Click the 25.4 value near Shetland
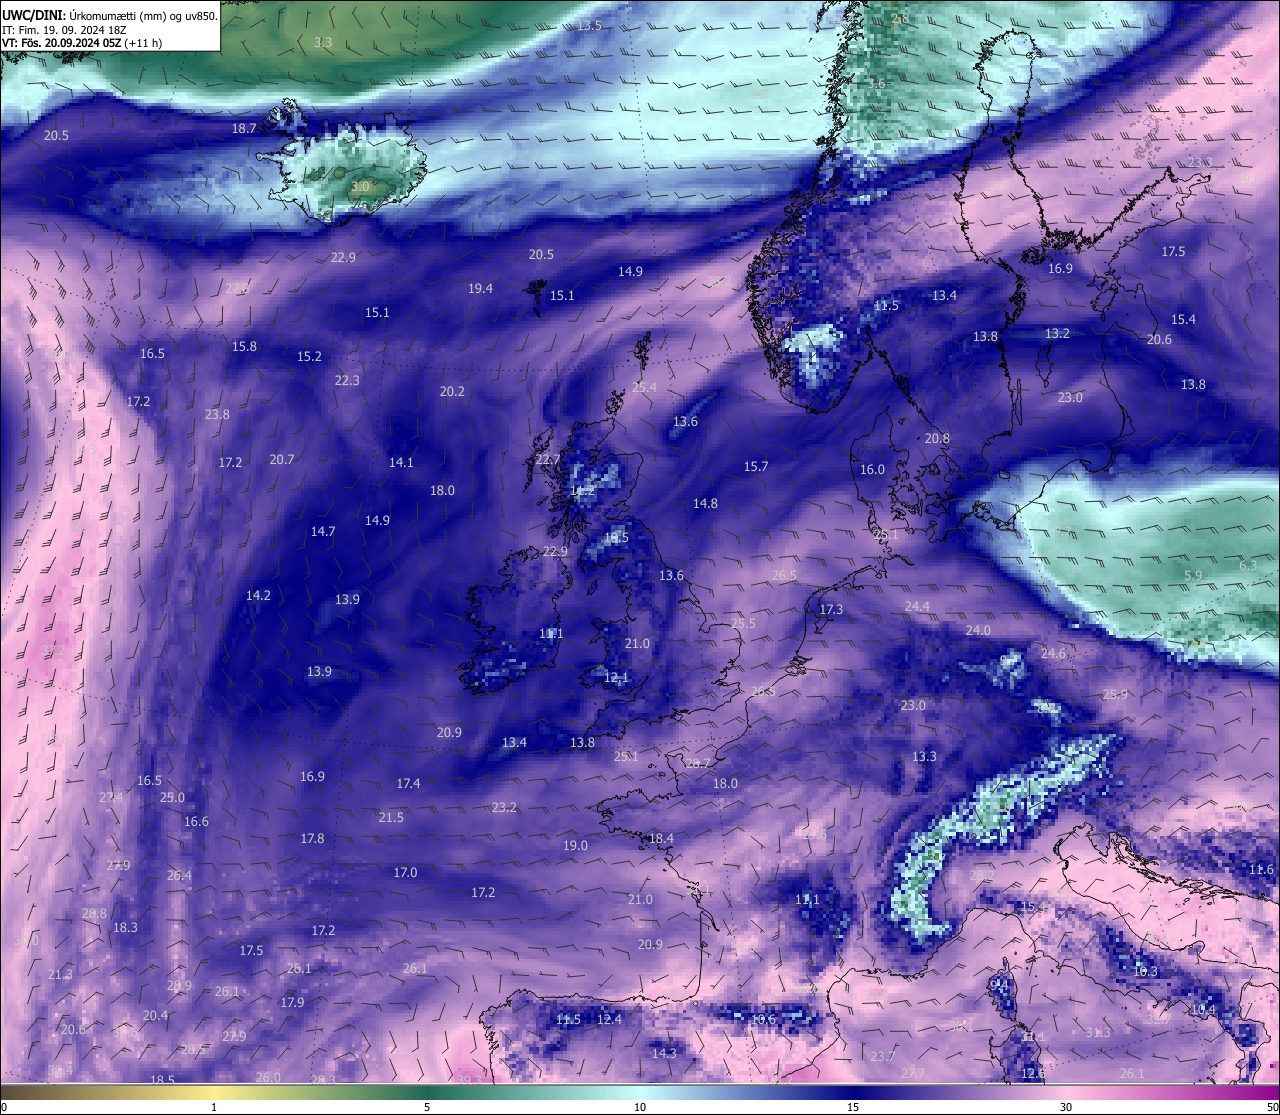Image resolution: width=1280 pixels, height=1115 pixels. 644,388
